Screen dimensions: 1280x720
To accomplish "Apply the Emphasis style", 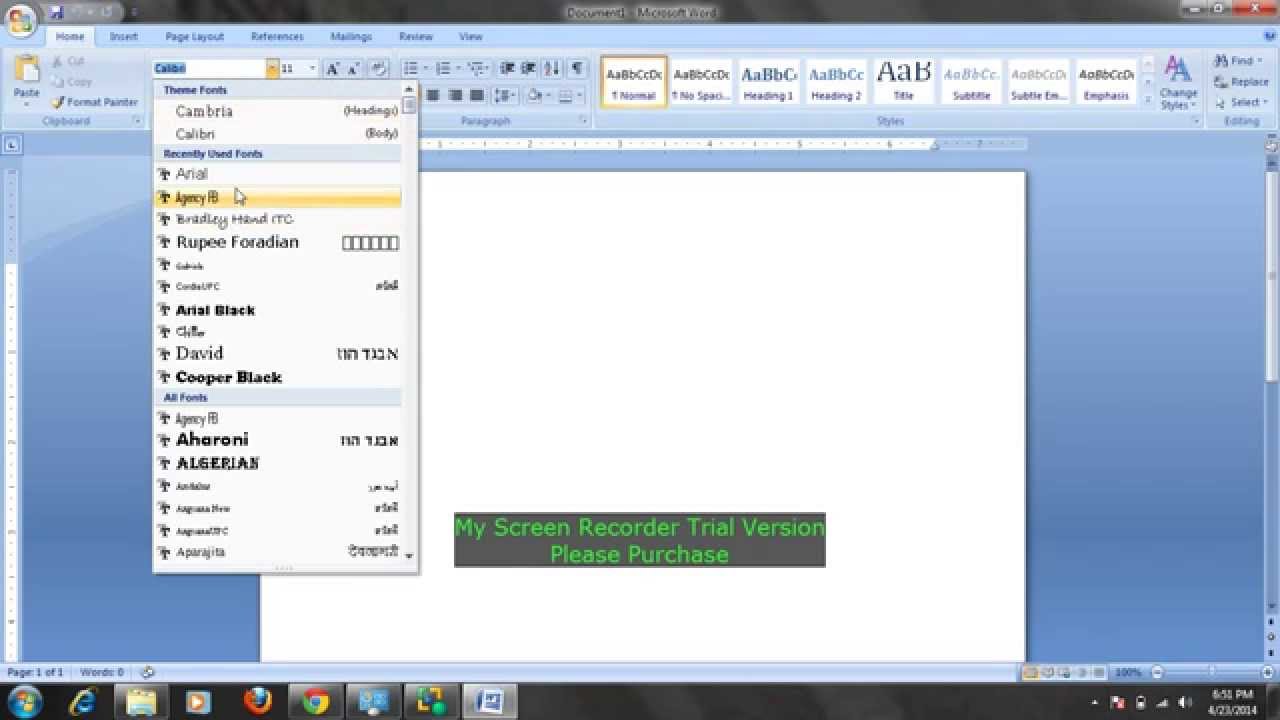I will pos(1106,82).
